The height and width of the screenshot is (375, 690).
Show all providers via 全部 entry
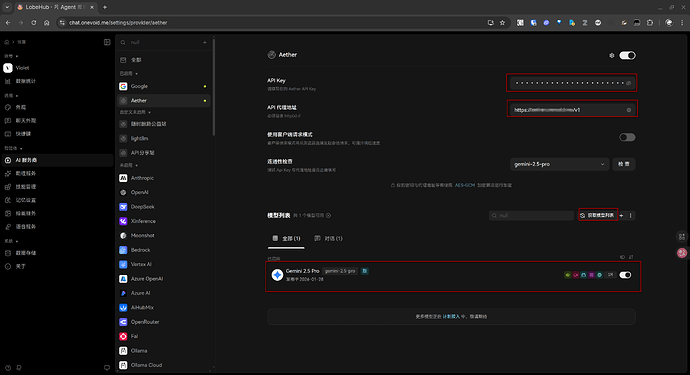click(x=163, y=60)
